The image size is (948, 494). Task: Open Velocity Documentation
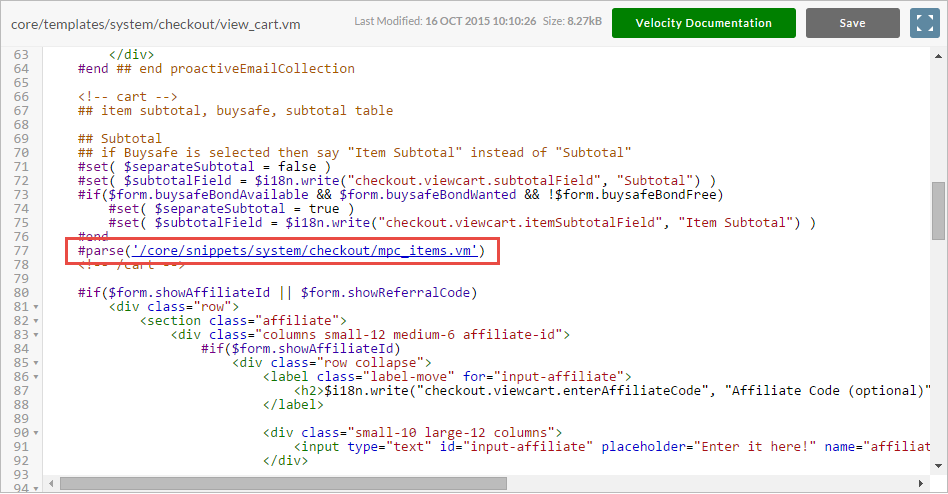point(704,23)
